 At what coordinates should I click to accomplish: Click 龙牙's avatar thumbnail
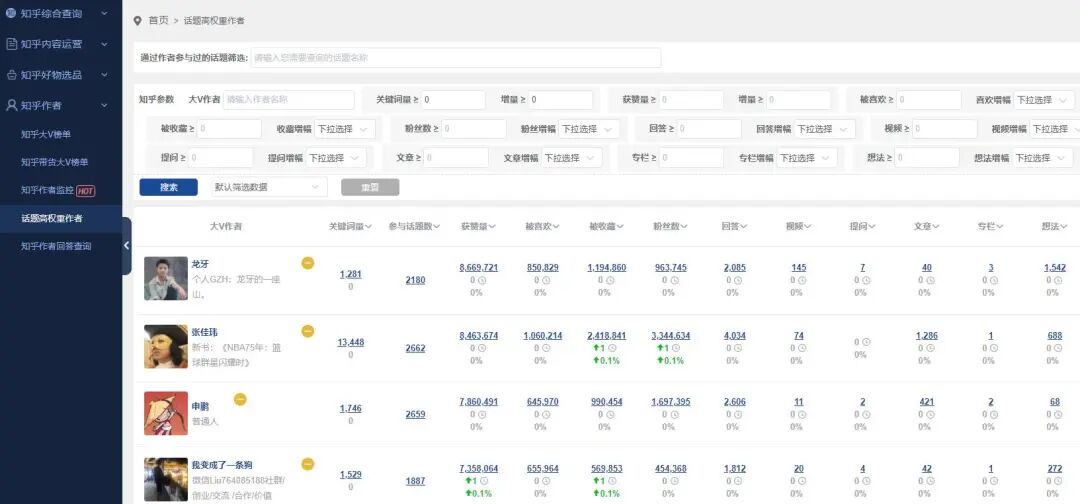(166, 278)
